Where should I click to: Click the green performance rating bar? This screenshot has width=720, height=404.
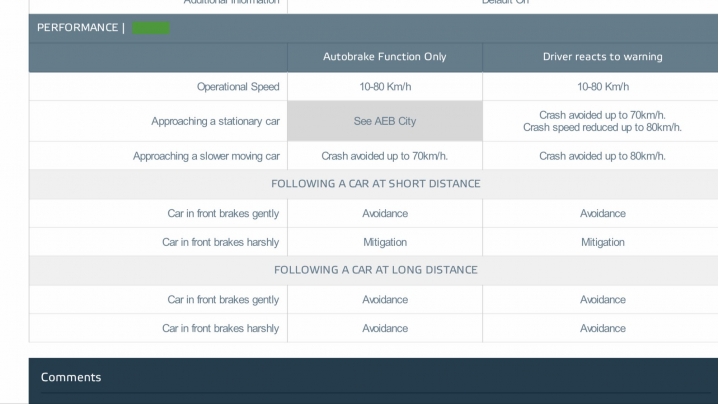(x=151, y=28)
